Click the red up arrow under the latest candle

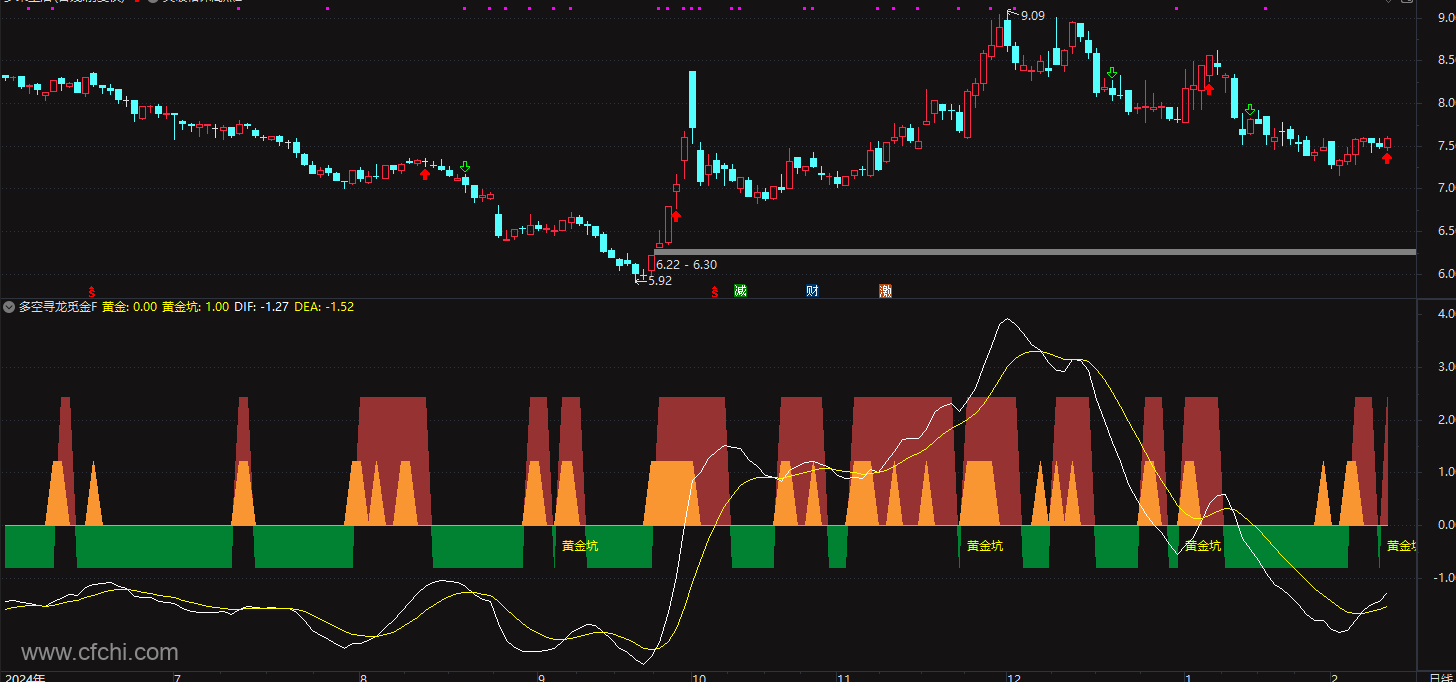[1387, 157]
